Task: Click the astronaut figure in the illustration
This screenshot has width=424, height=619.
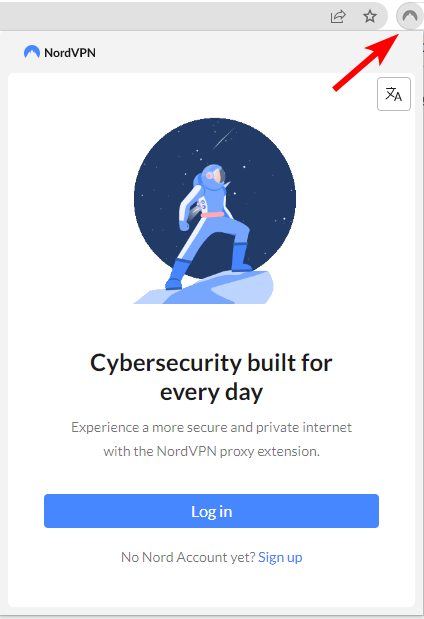Action: (211, 225)
